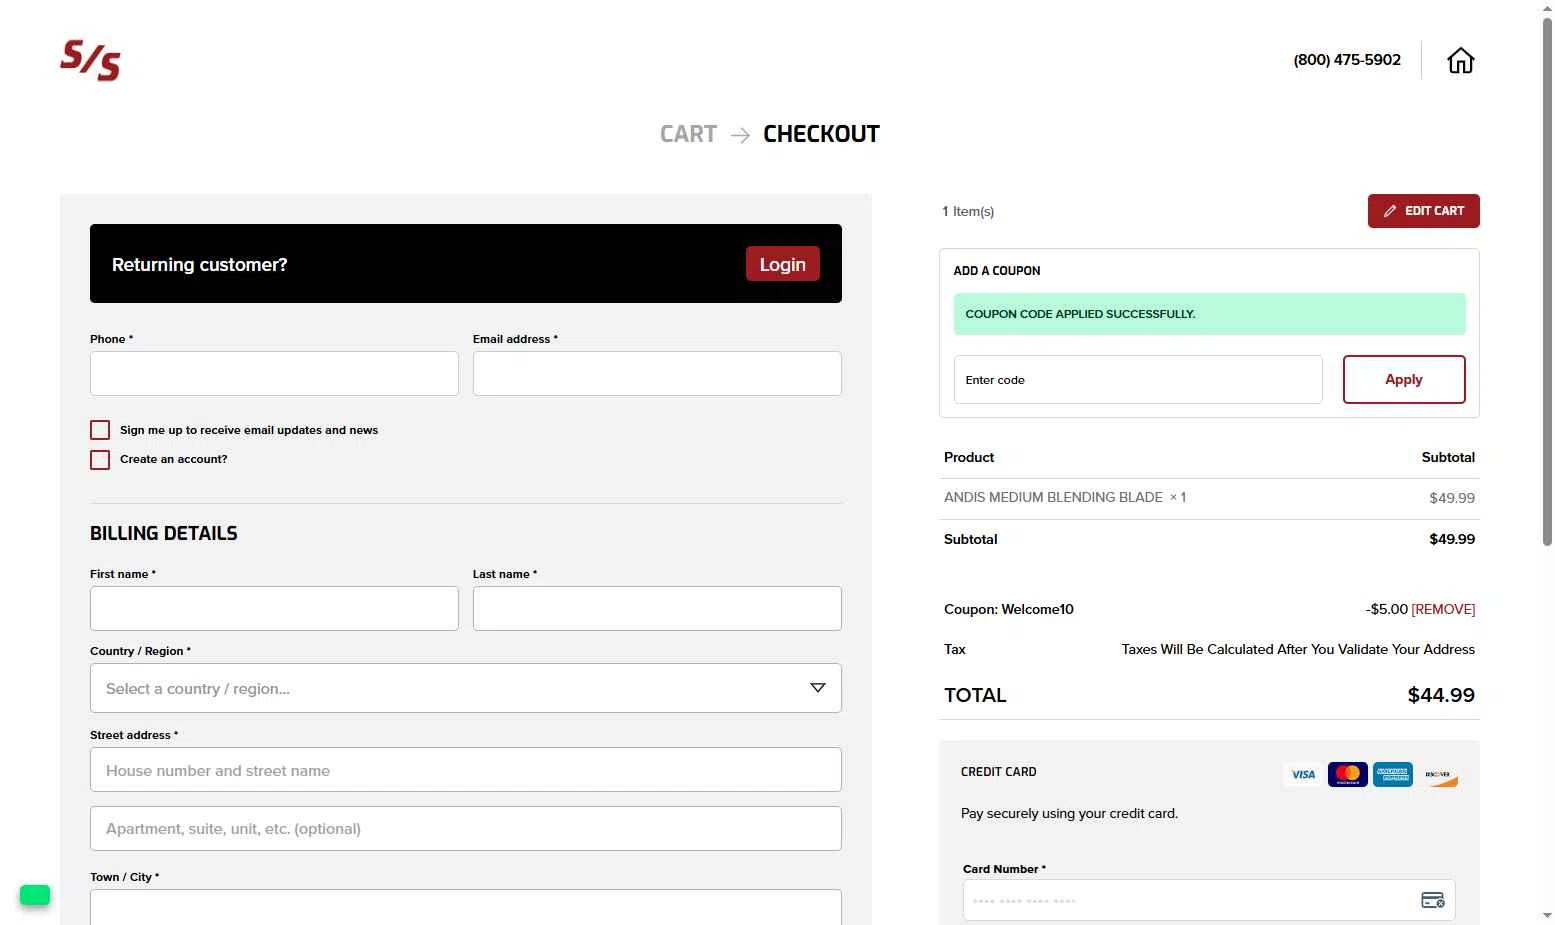Image resolution: width=1555 pixels, height=925 pixels.
Task: Apply the coupon code
Action: (1404, 380)
